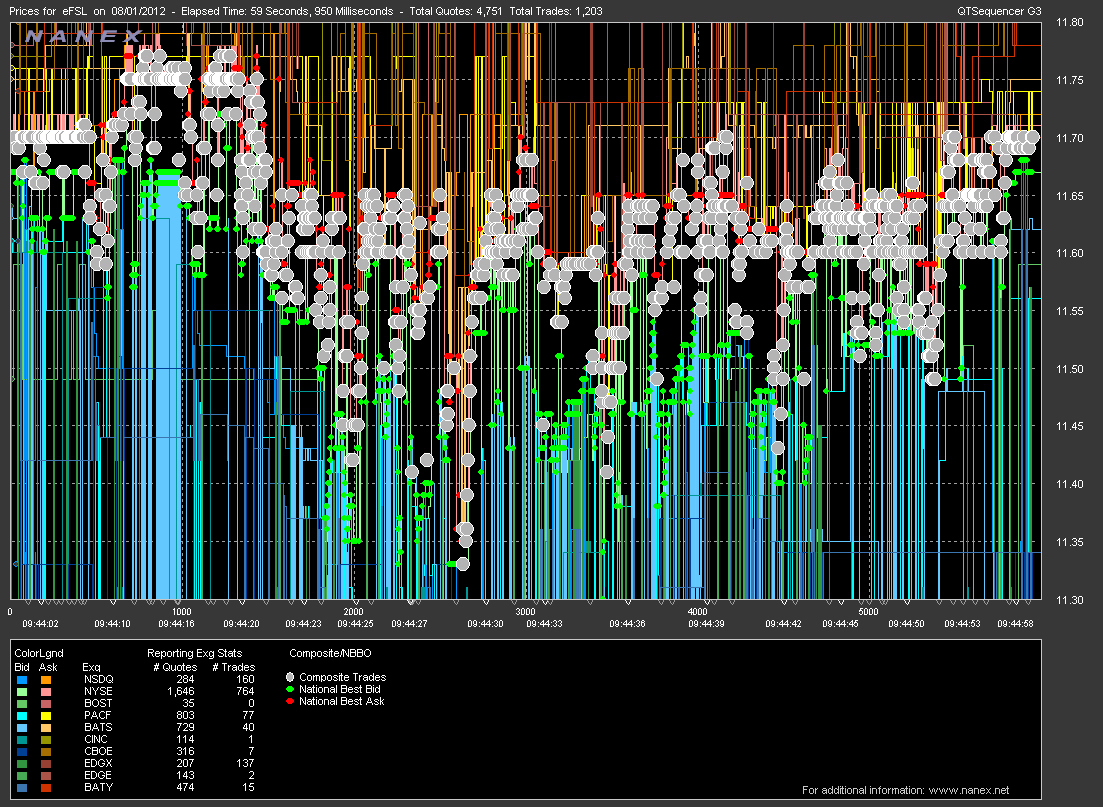Click the 'National Best Ask' legend text
The image size is (1103, 807).
coord(342,701)
